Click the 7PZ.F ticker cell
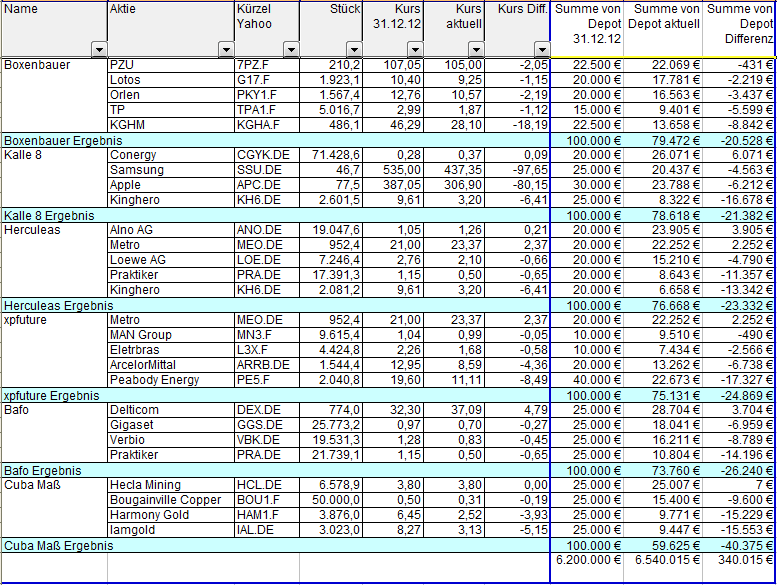The width and height of the screenshot is (777, 585). pyautogui.click(x=267, y=65)
